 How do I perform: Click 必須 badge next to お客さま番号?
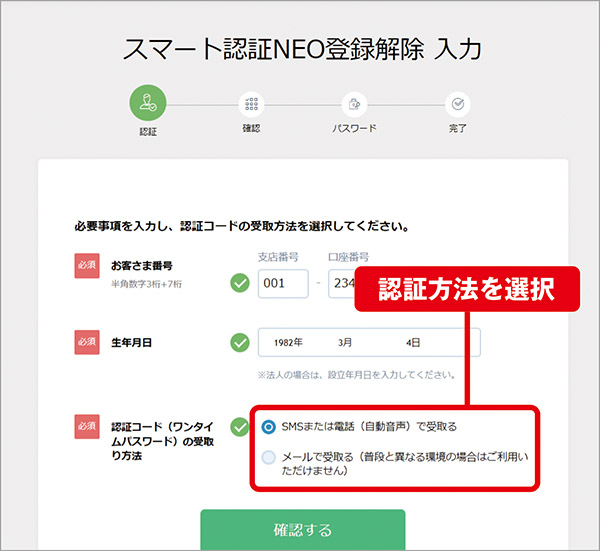(x=87, y=266)
